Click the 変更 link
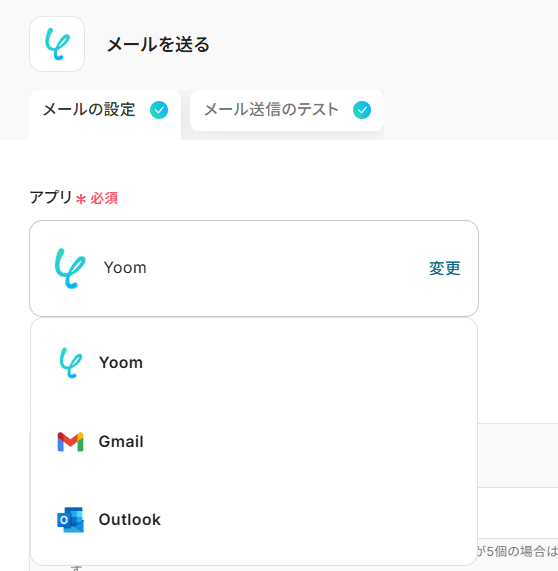This screenshot has height=571, width=558. (445, 268)
